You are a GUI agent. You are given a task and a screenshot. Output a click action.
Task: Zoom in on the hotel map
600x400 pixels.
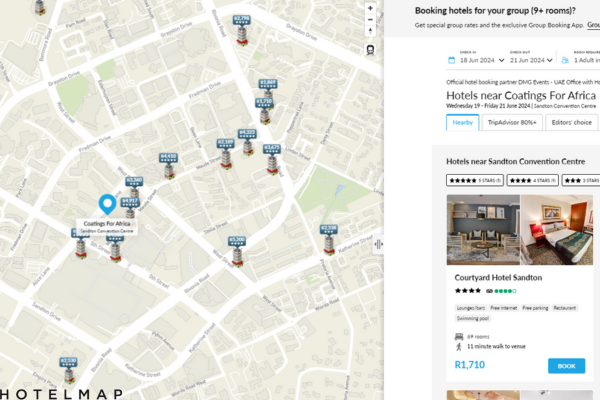pos(371,8)
